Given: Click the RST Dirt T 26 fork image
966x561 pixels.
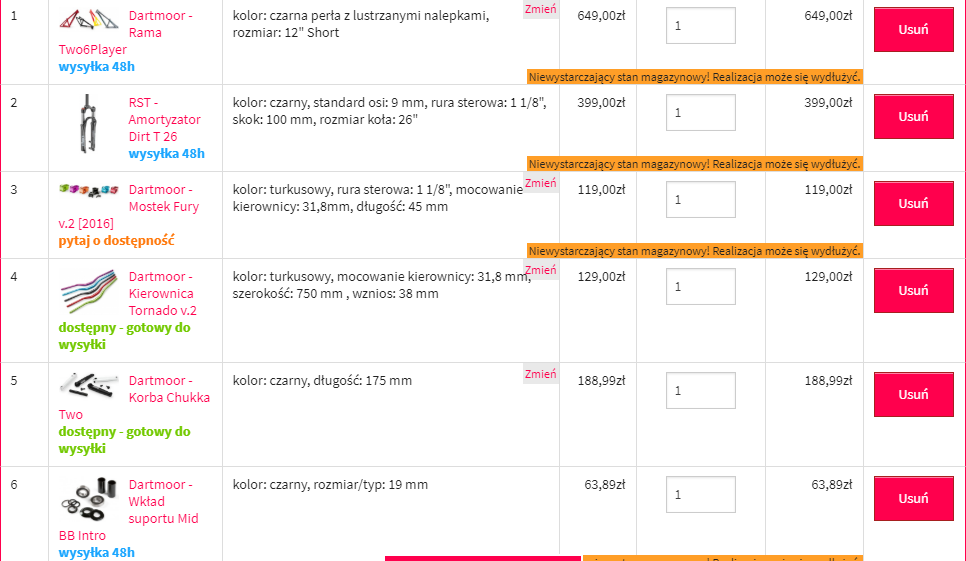Looking at the screenshot, I should coord(88,125).
